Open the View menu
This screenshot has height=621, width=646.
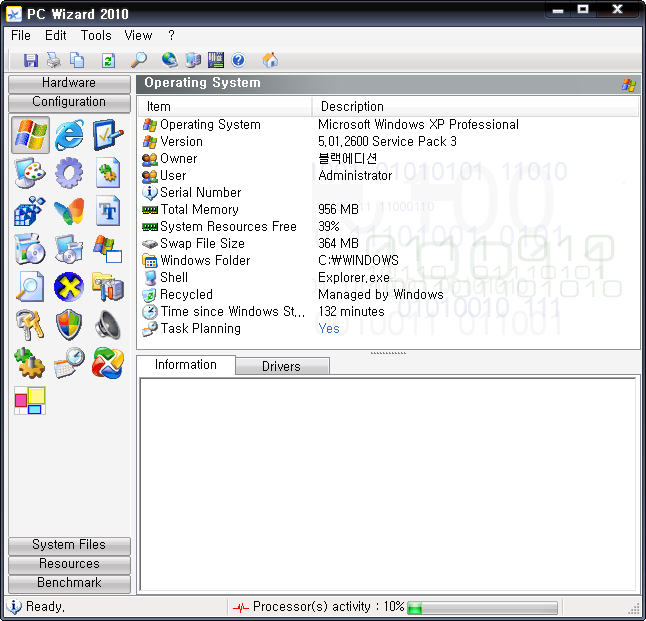(x=138, y=35)
